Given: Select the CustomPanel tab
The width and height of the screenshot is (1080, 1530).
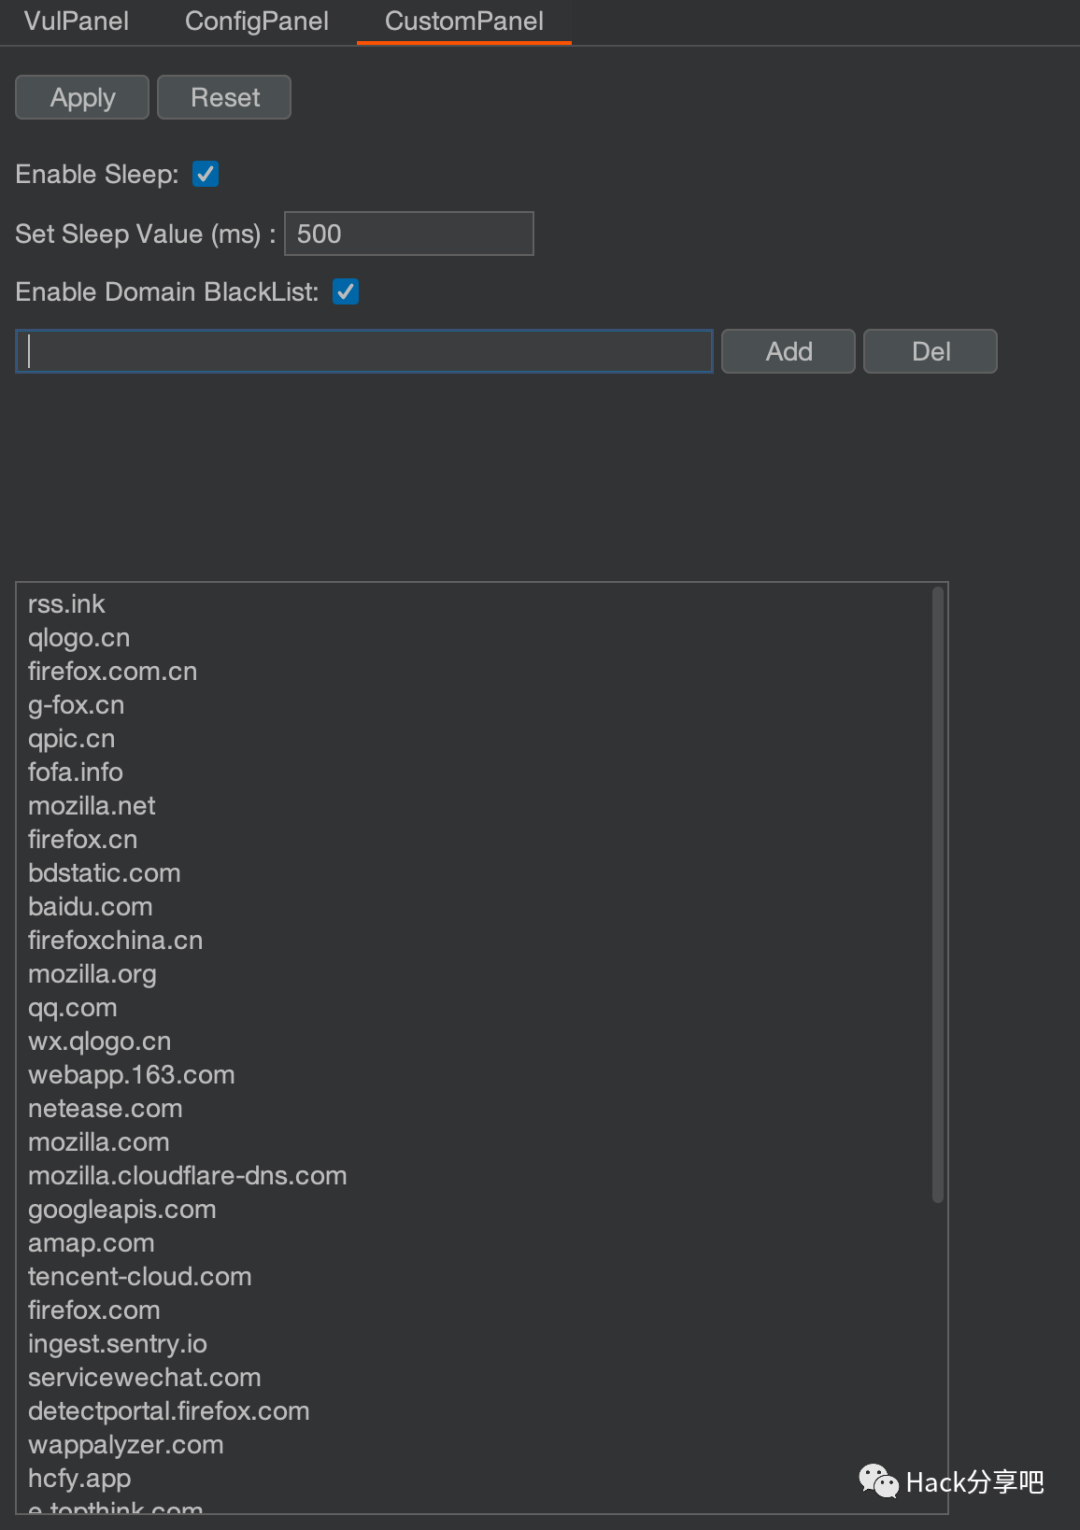Looking at the screenshot, I should tap(464, 21).
